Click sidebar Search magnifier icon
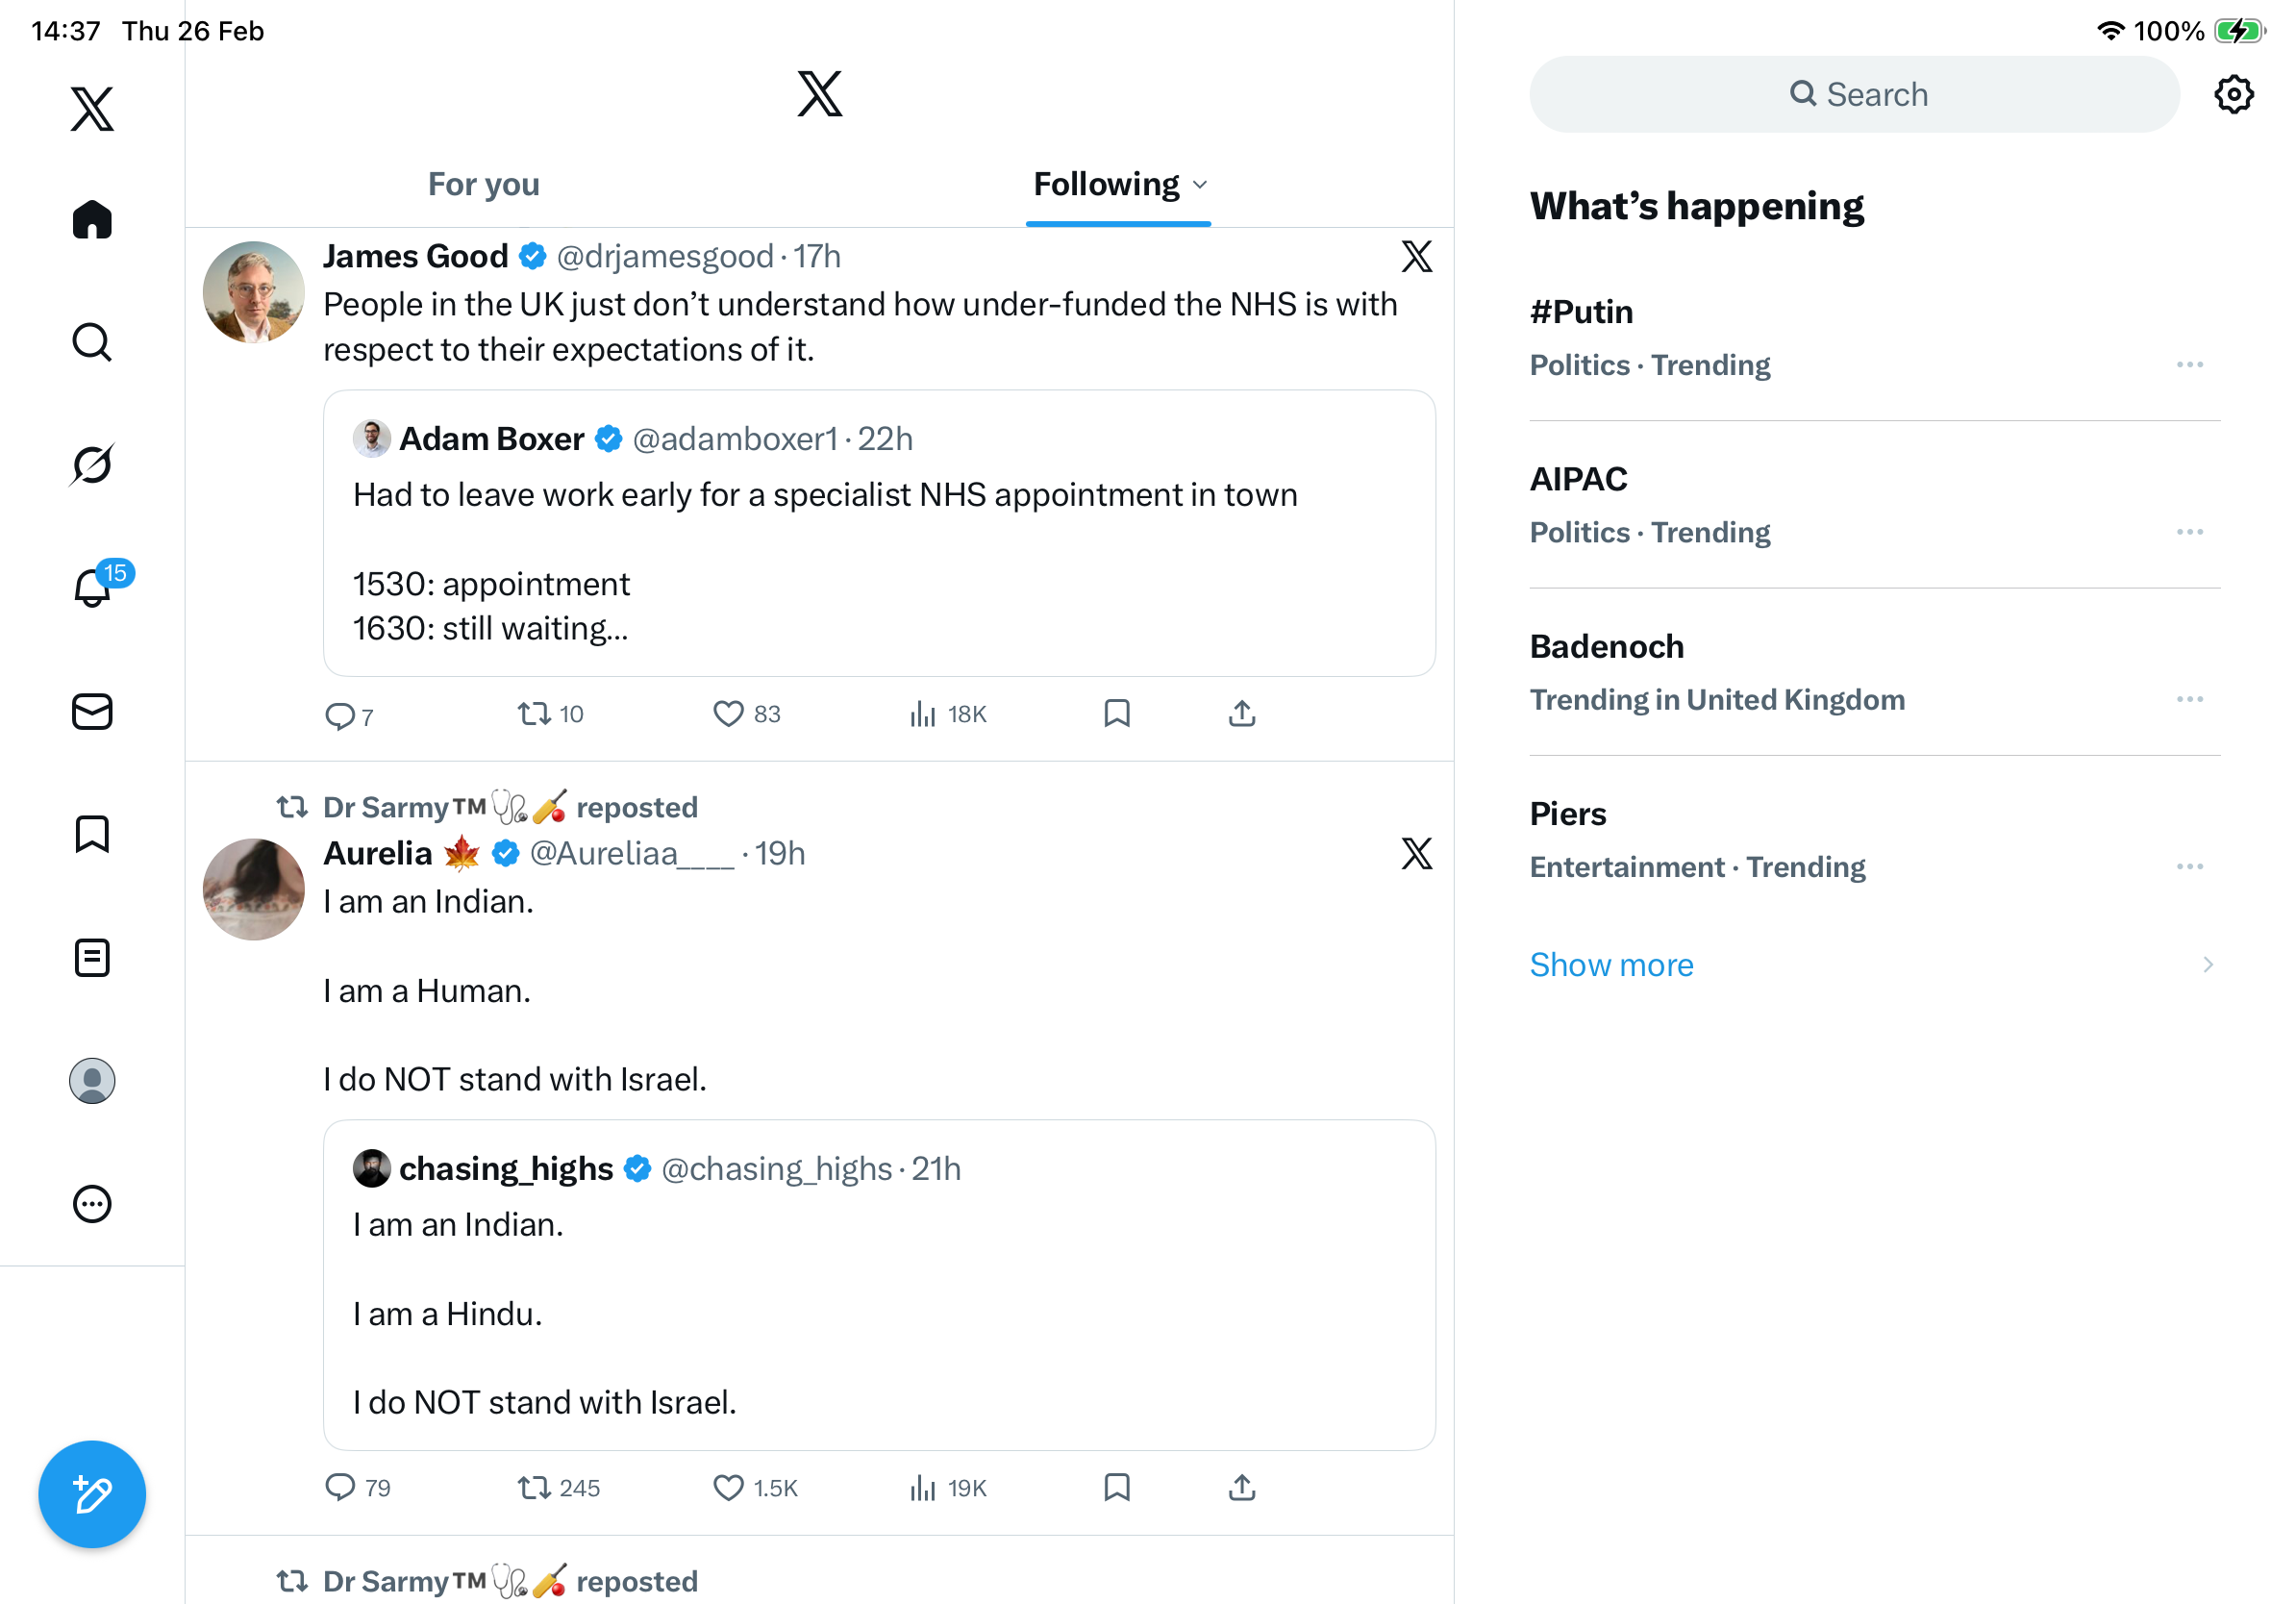 pyautogui.click(x=92, y=342)
